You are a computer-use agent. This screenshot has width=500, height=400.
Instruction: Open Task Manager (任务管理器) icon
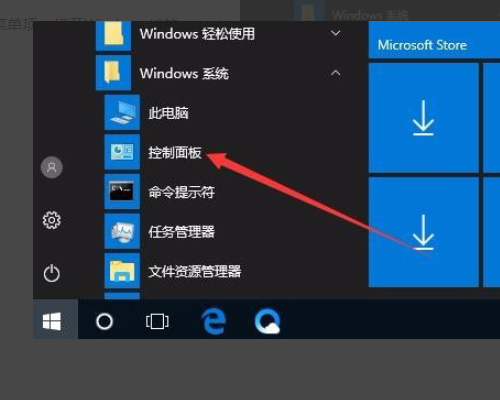(x=122, y=231)
